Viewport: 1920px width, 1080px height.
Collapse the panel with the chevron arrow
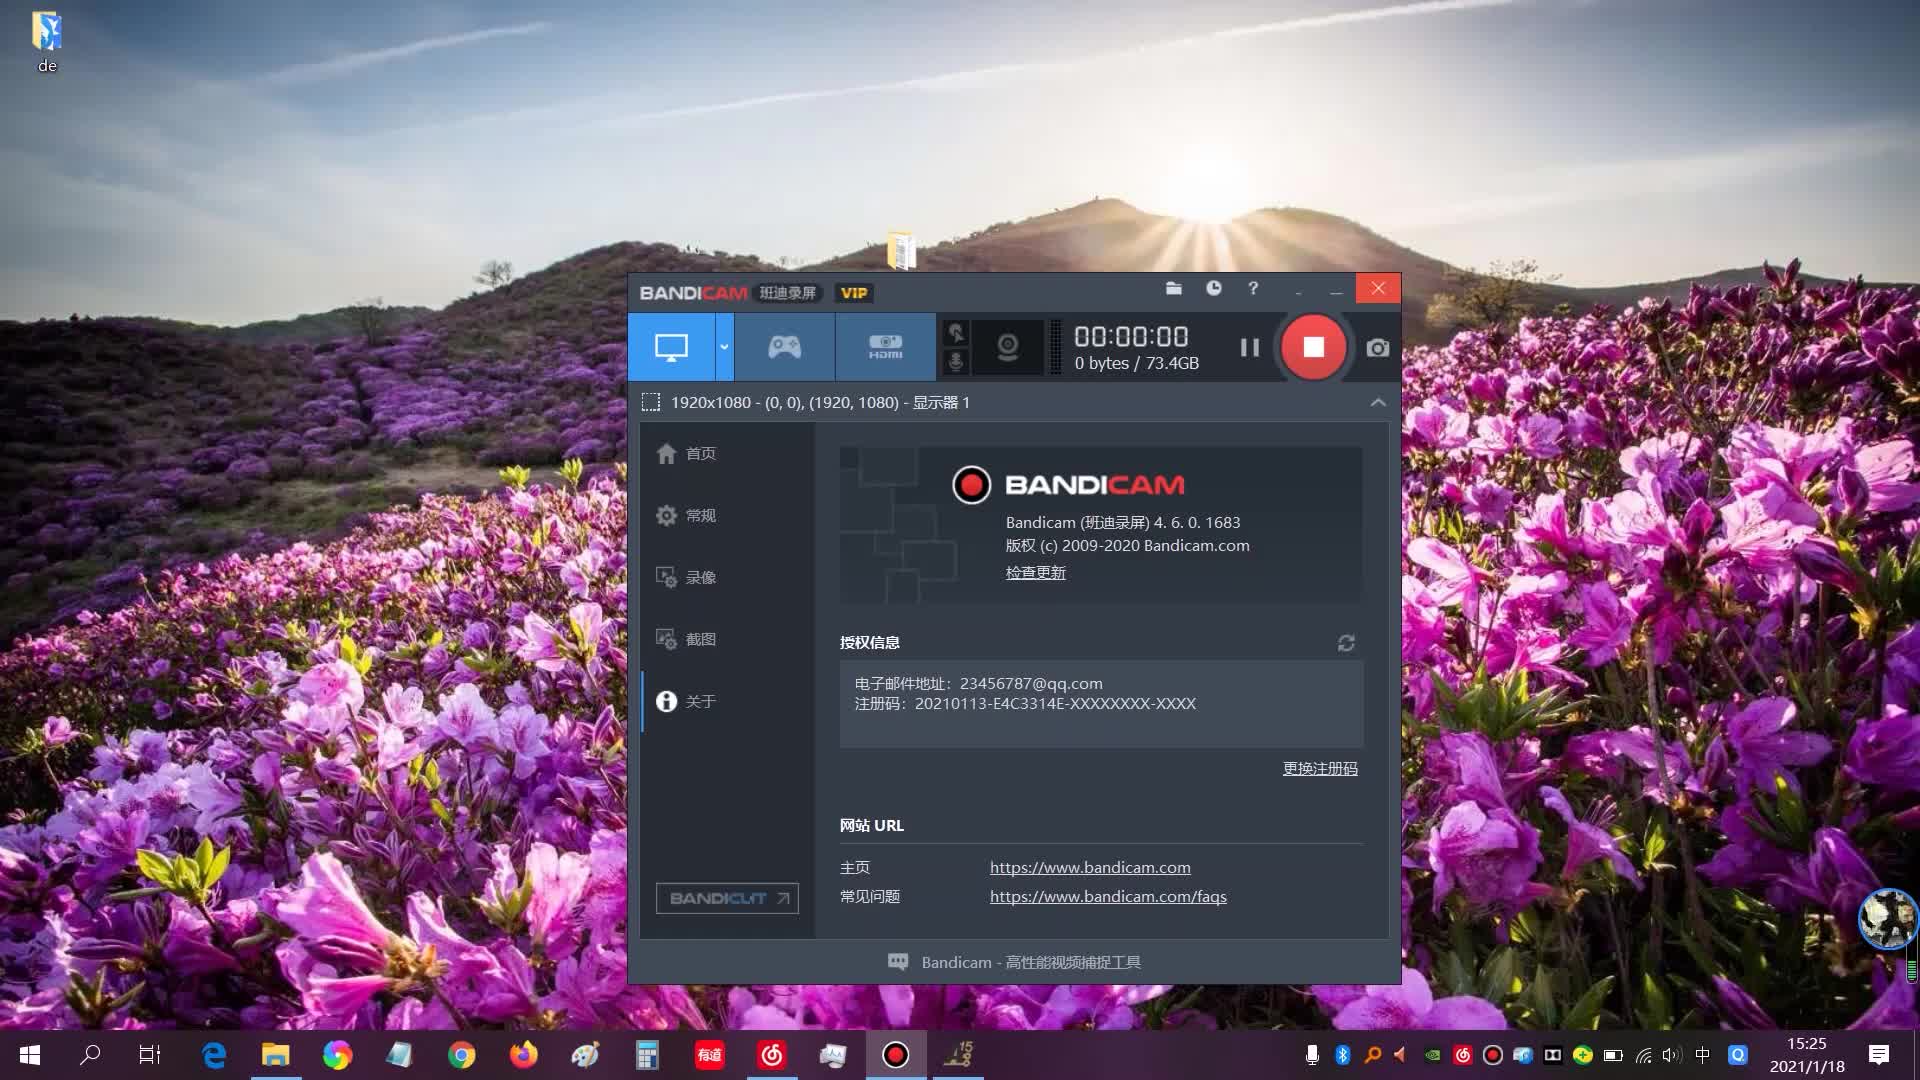click(1377, 402)
